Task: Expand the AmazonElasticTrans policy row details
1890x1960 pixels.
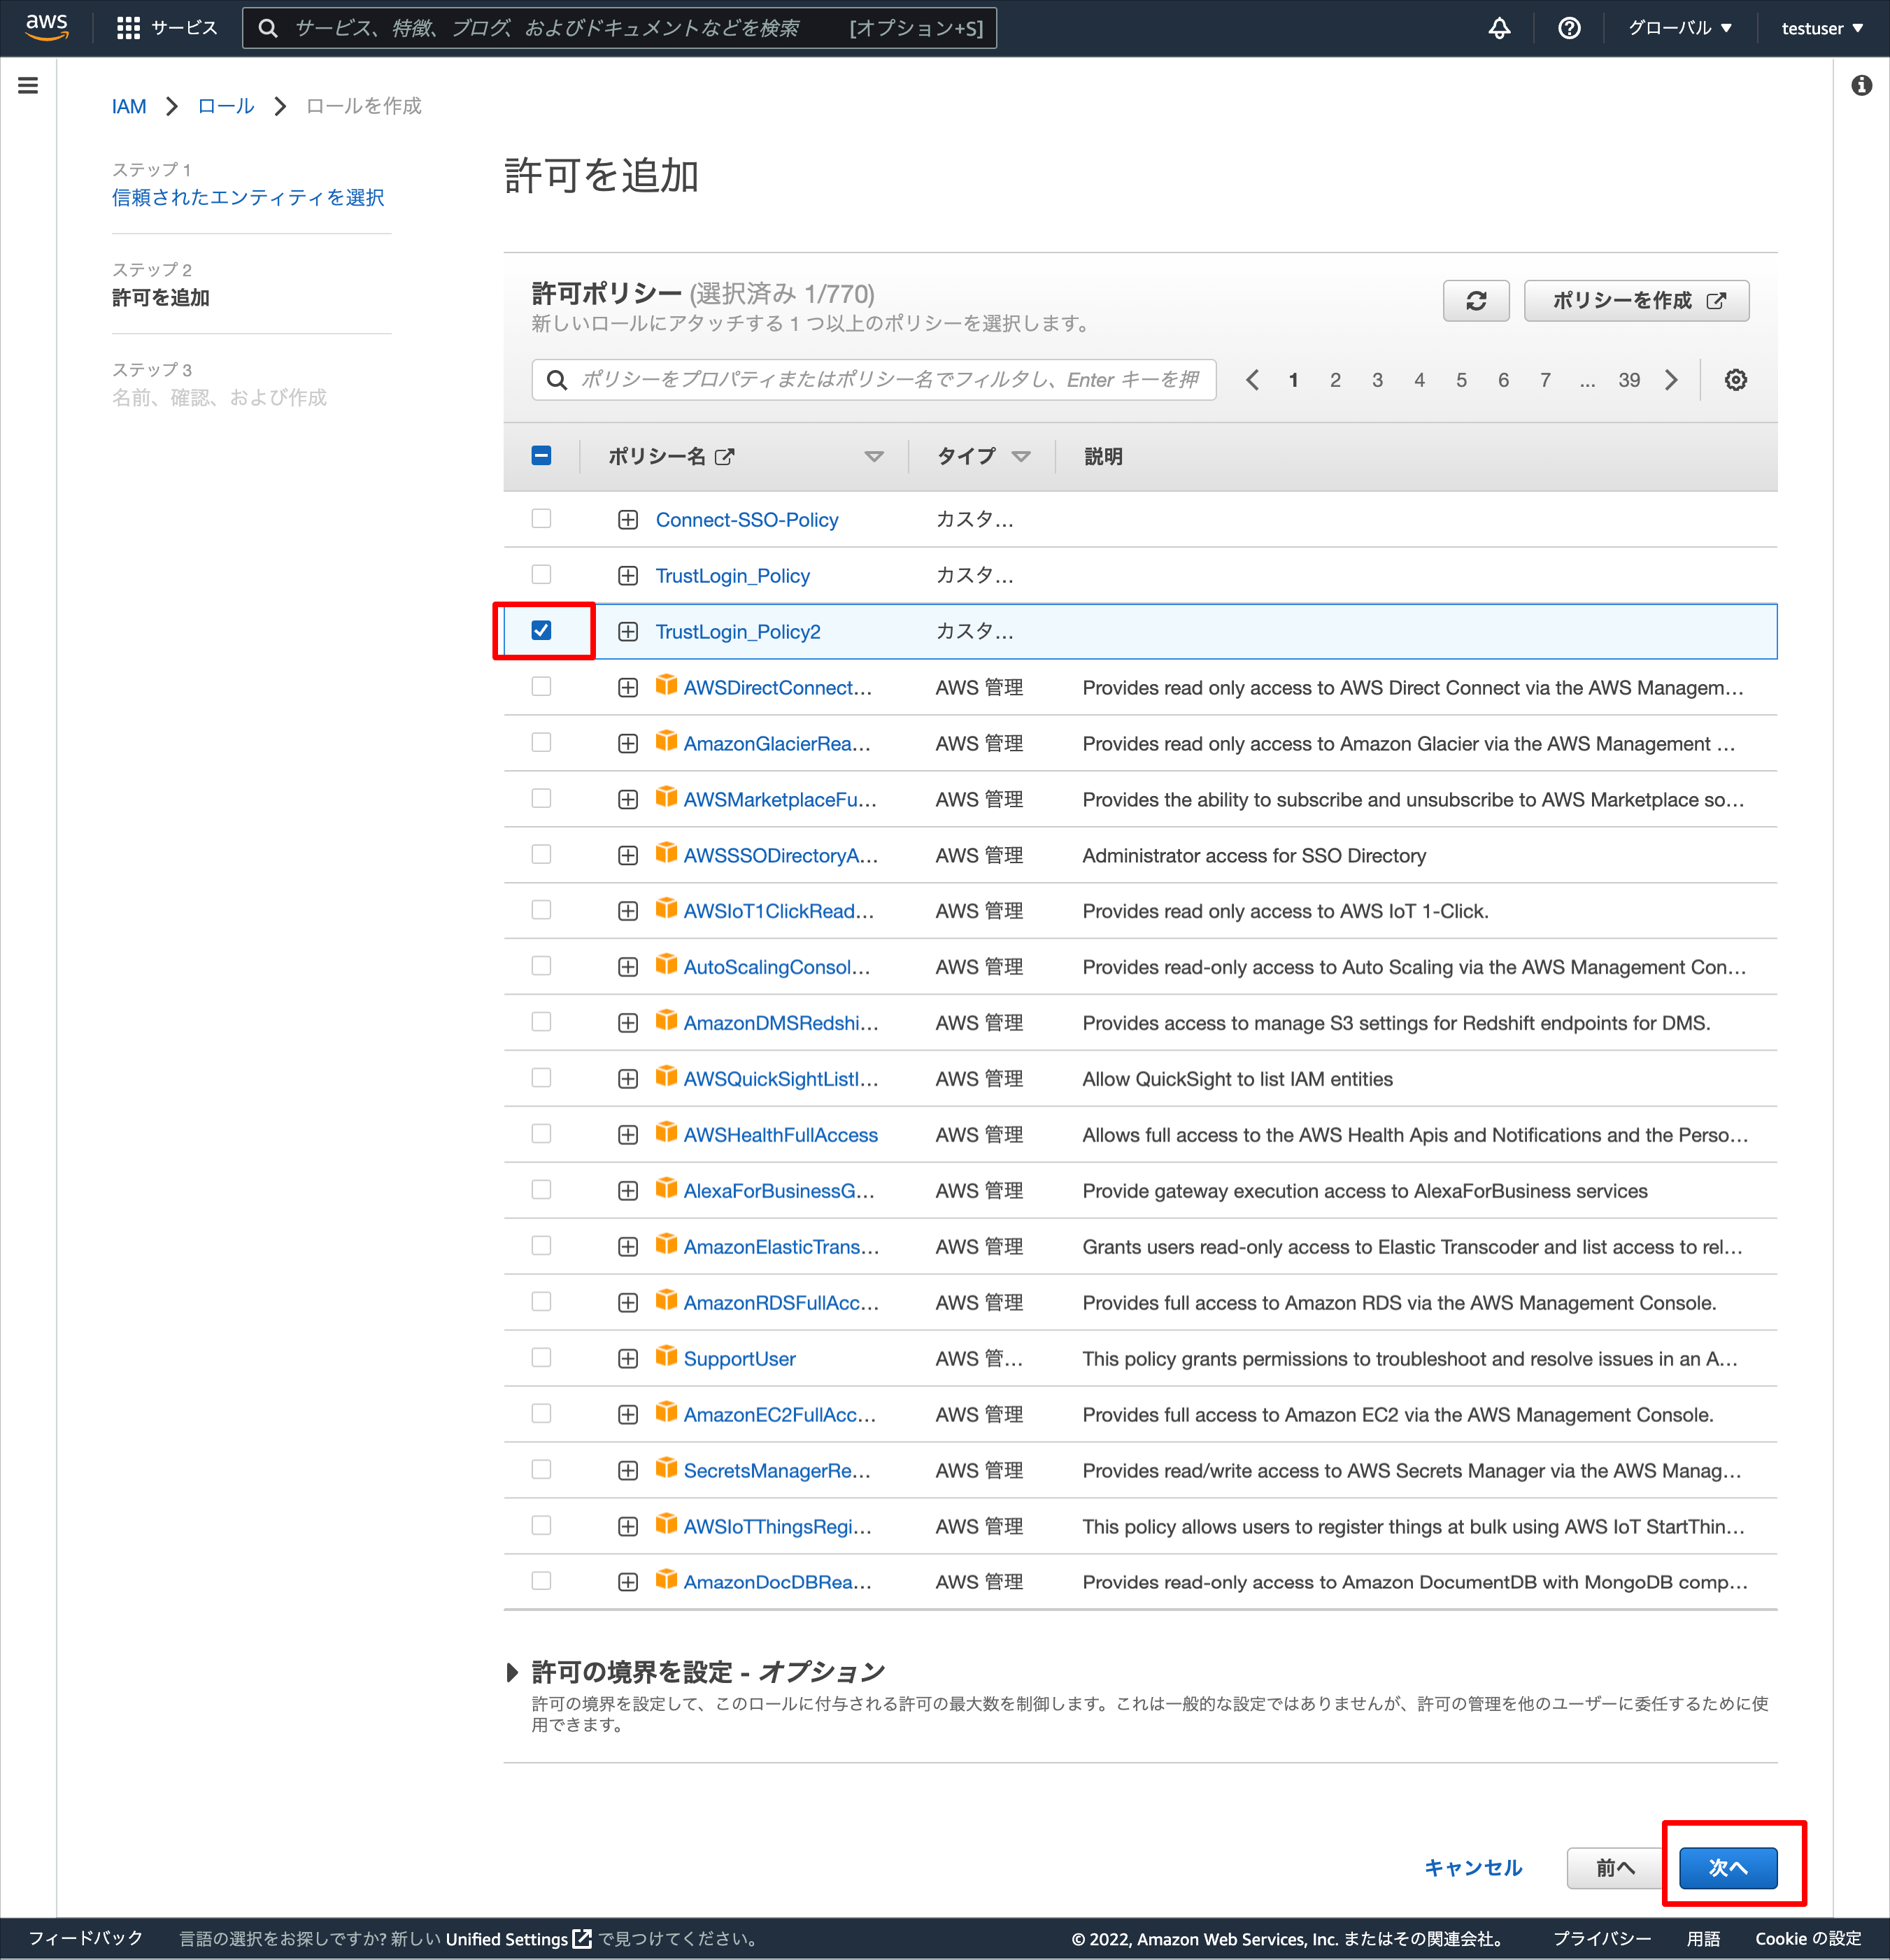Action: [628, 1247]
